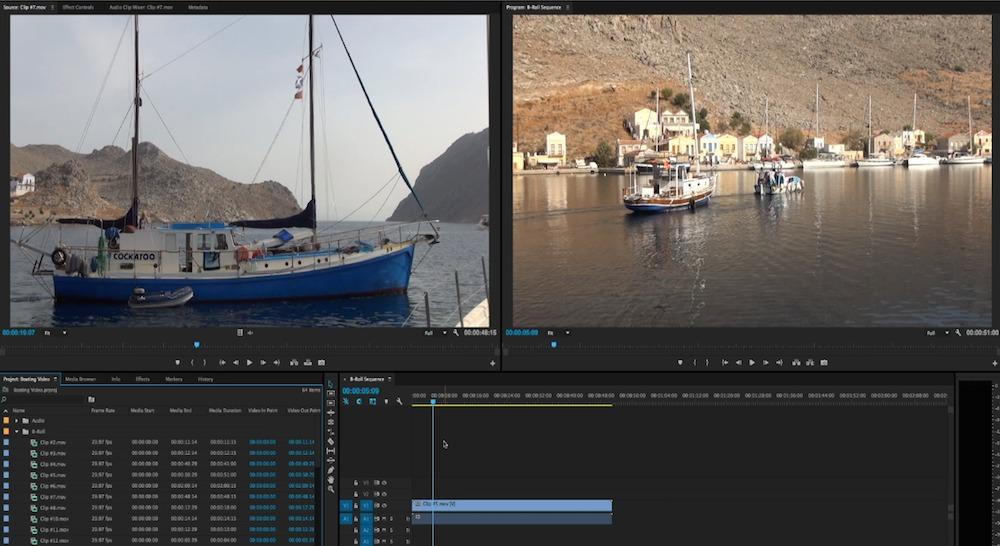Viewport: 1000px width, 546px height.
Task: Select the Zoom tool in the toolbar
Action: [x=331, y=489]
